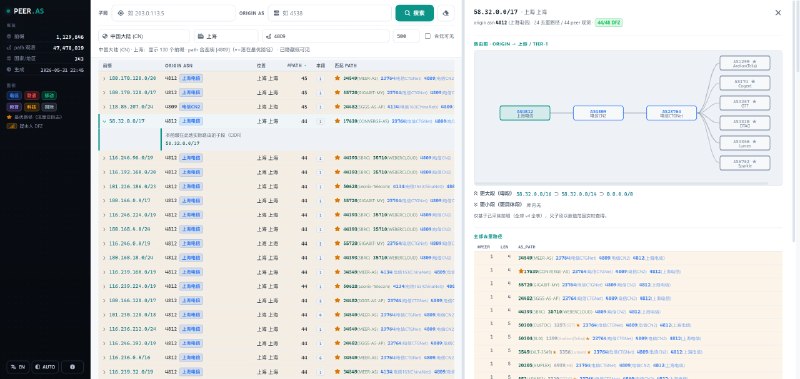The width and height of the screenshot is (800, 379).
Task: Click the grey 国际 legend tag
Action: pos(49,107)
